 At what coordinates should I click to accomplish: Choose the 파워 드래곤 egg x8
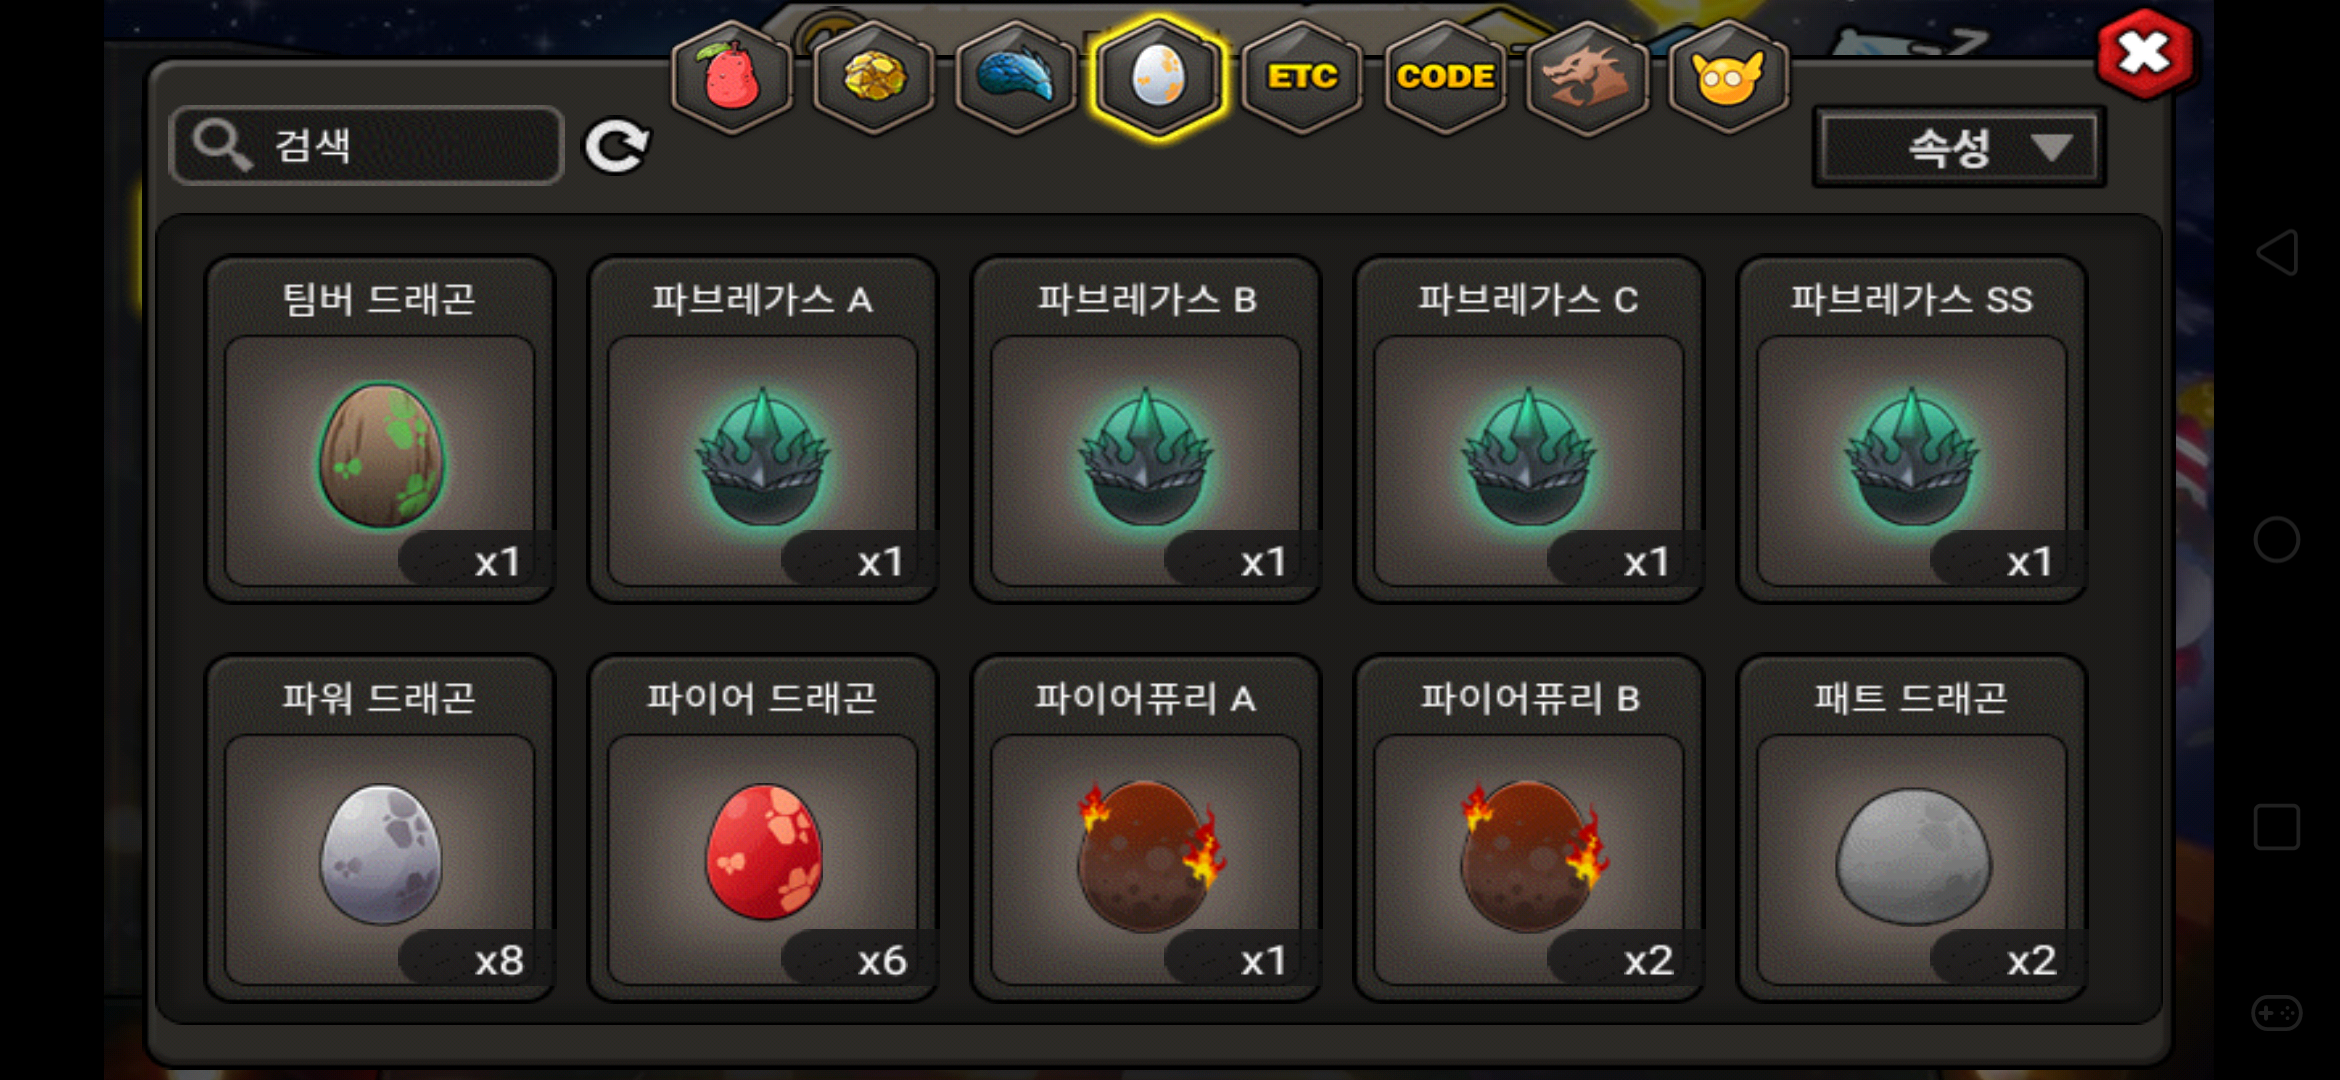coord(380,828)
